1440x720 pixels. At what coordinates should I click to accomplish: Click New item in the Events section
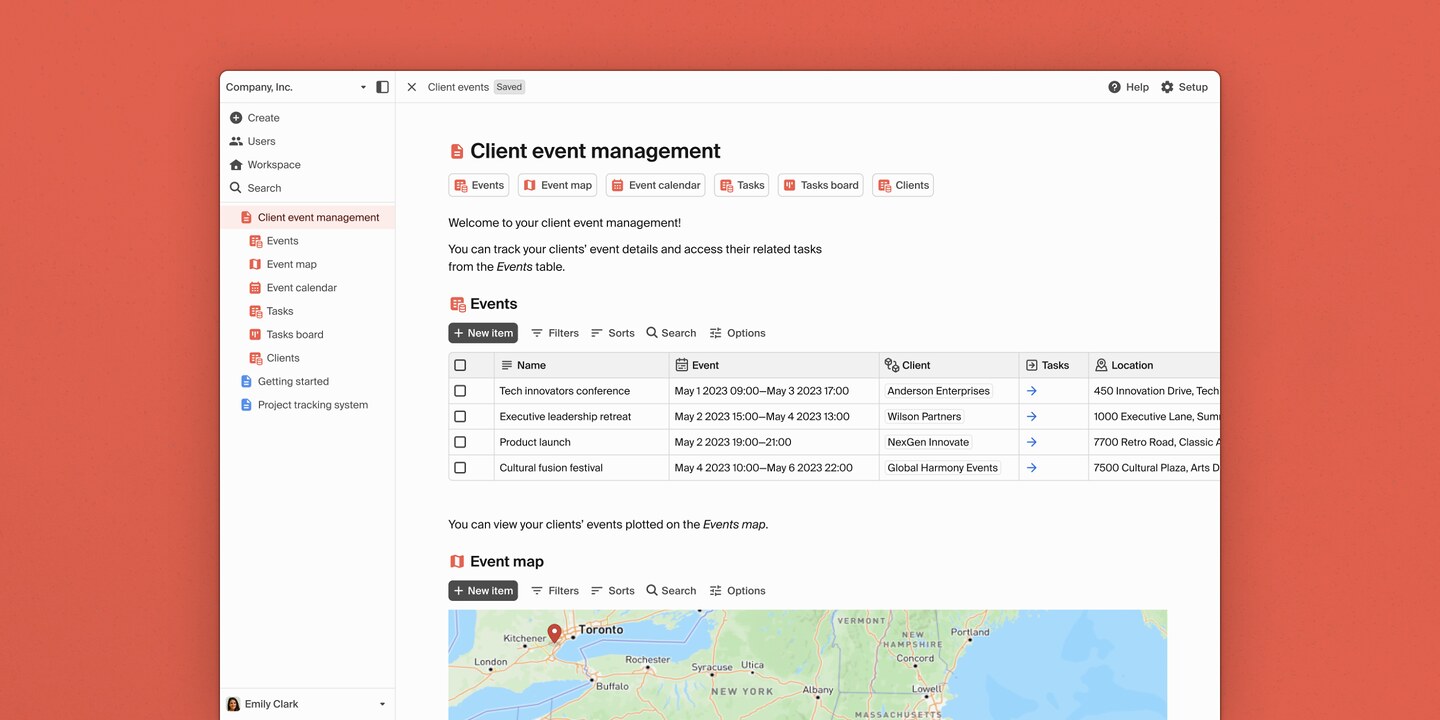point(483,332)
